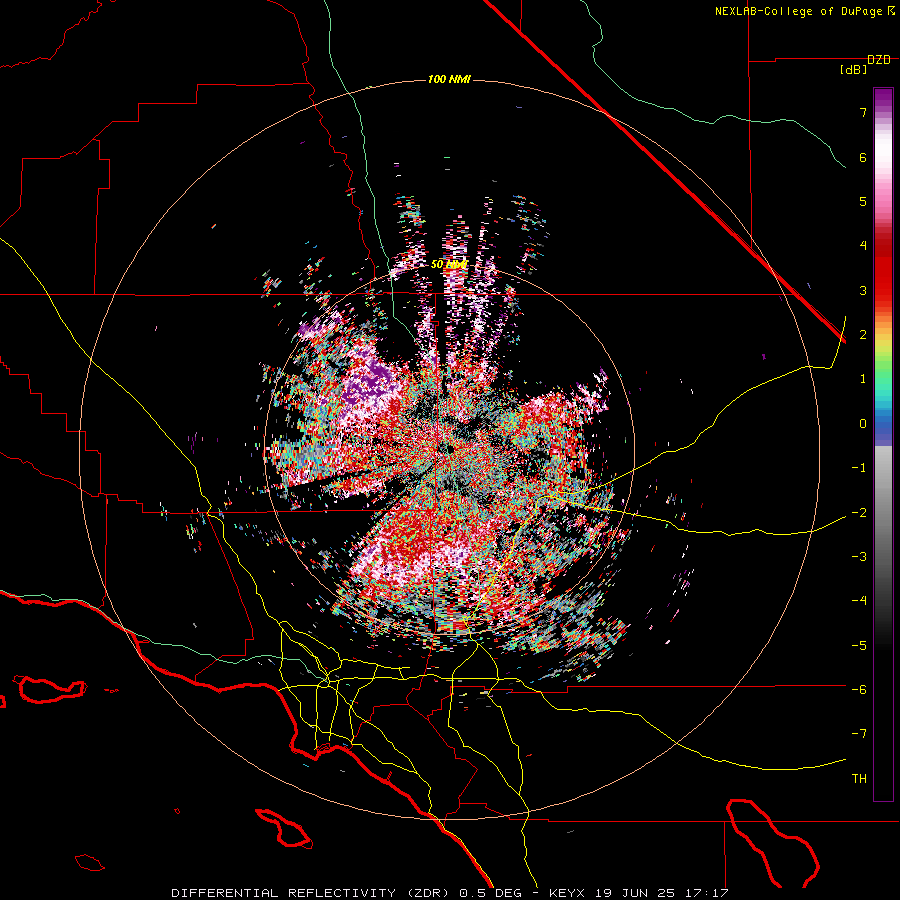The width and height of the screenshot is (900, 900).
Task: Click the -3 value on color scale
Action: pyautogui.click(x=859, y=557)
